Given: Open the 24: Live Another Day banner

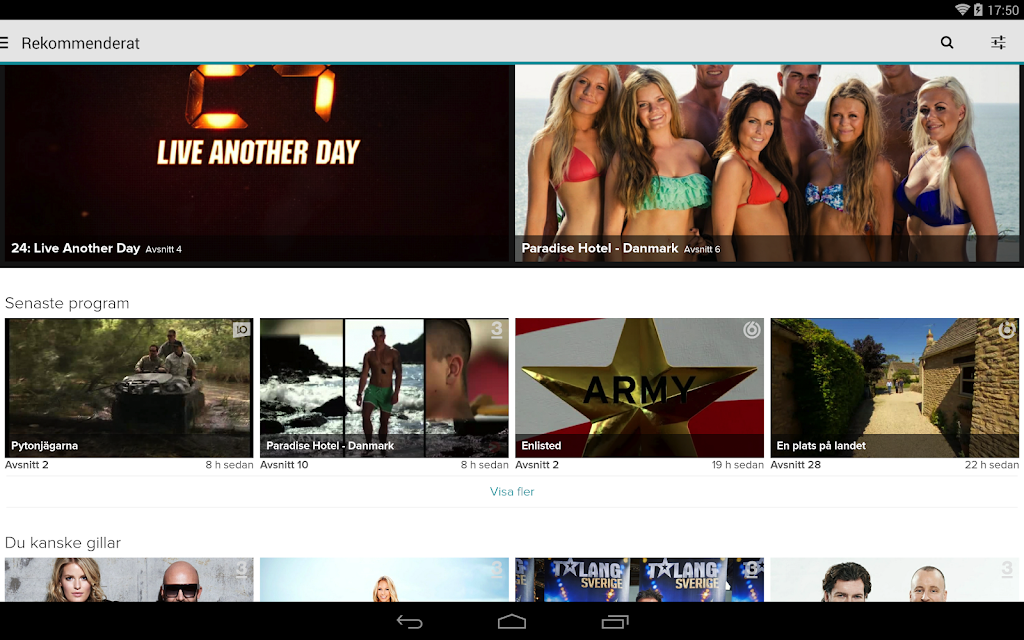Looking at the screenshot, I should (257, 163).
